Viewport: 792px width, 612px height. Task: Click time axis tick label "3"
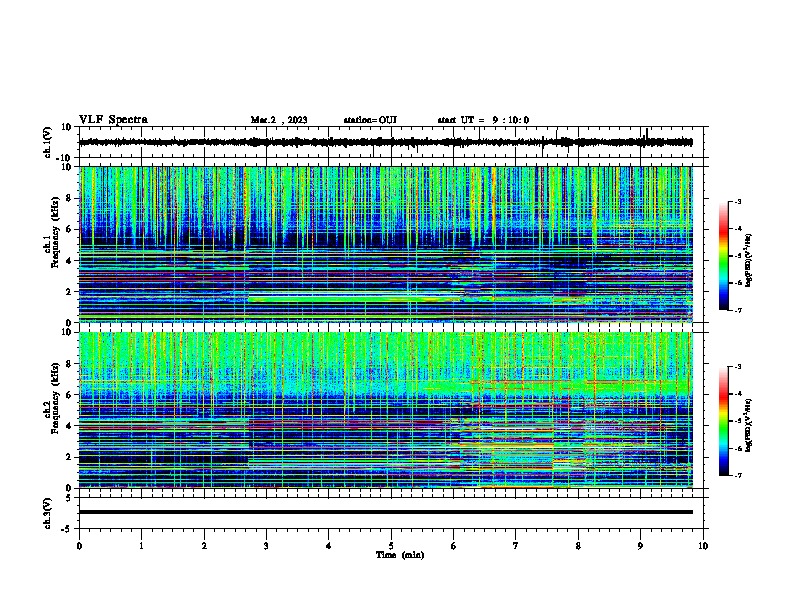(x=266, y=546)
